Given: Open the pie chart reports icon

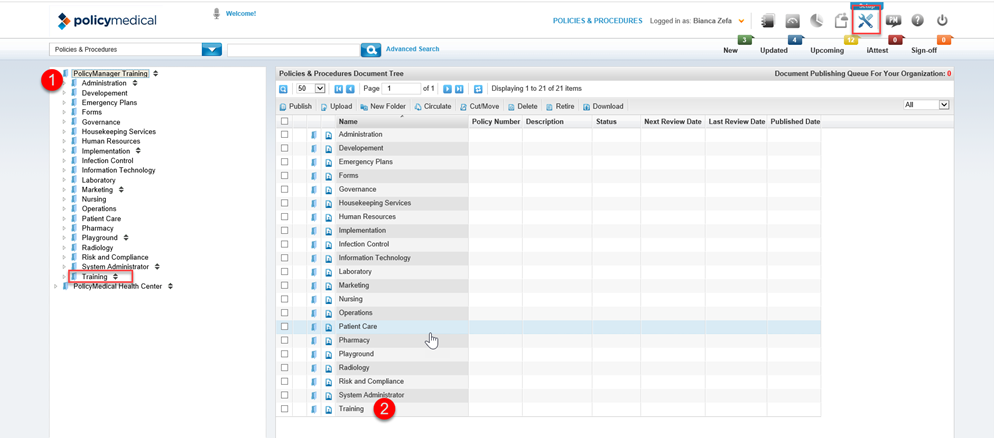Looking at the screenshot, I should (x=816, y=21).
